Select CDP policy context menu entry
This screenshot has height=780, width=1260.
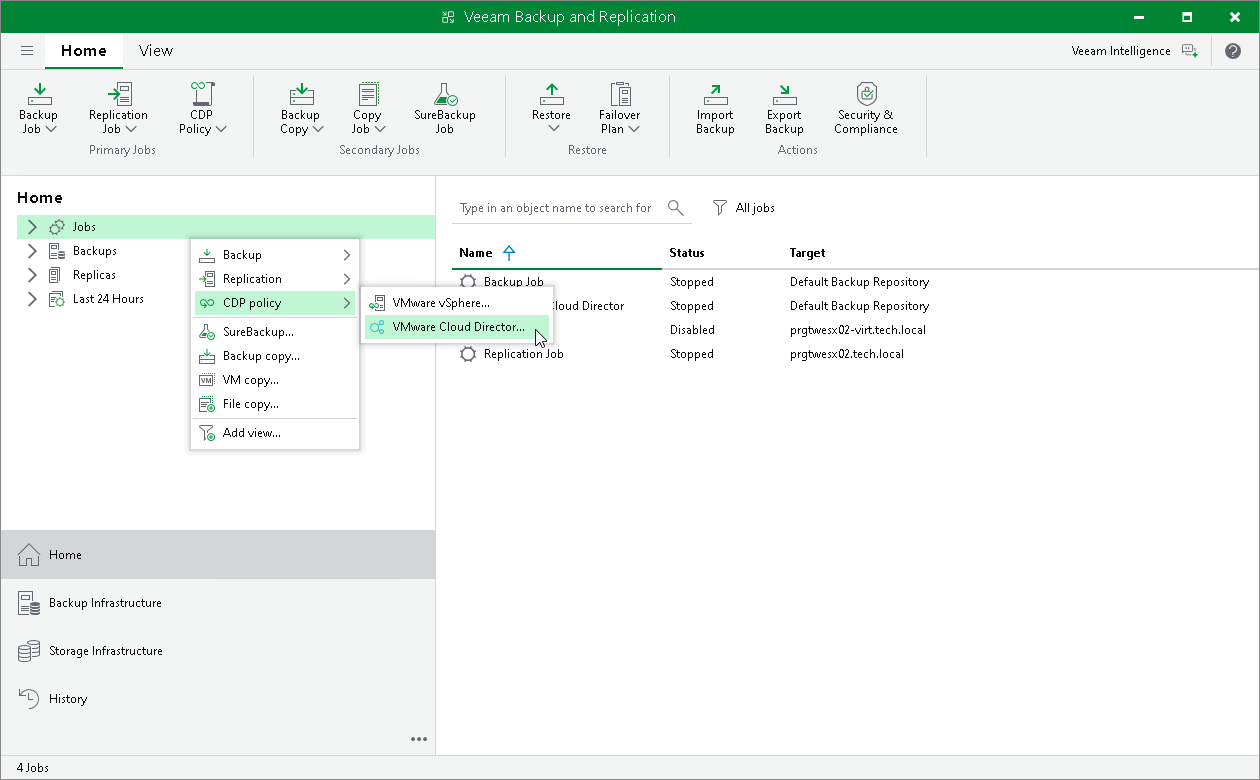point(275,303)
